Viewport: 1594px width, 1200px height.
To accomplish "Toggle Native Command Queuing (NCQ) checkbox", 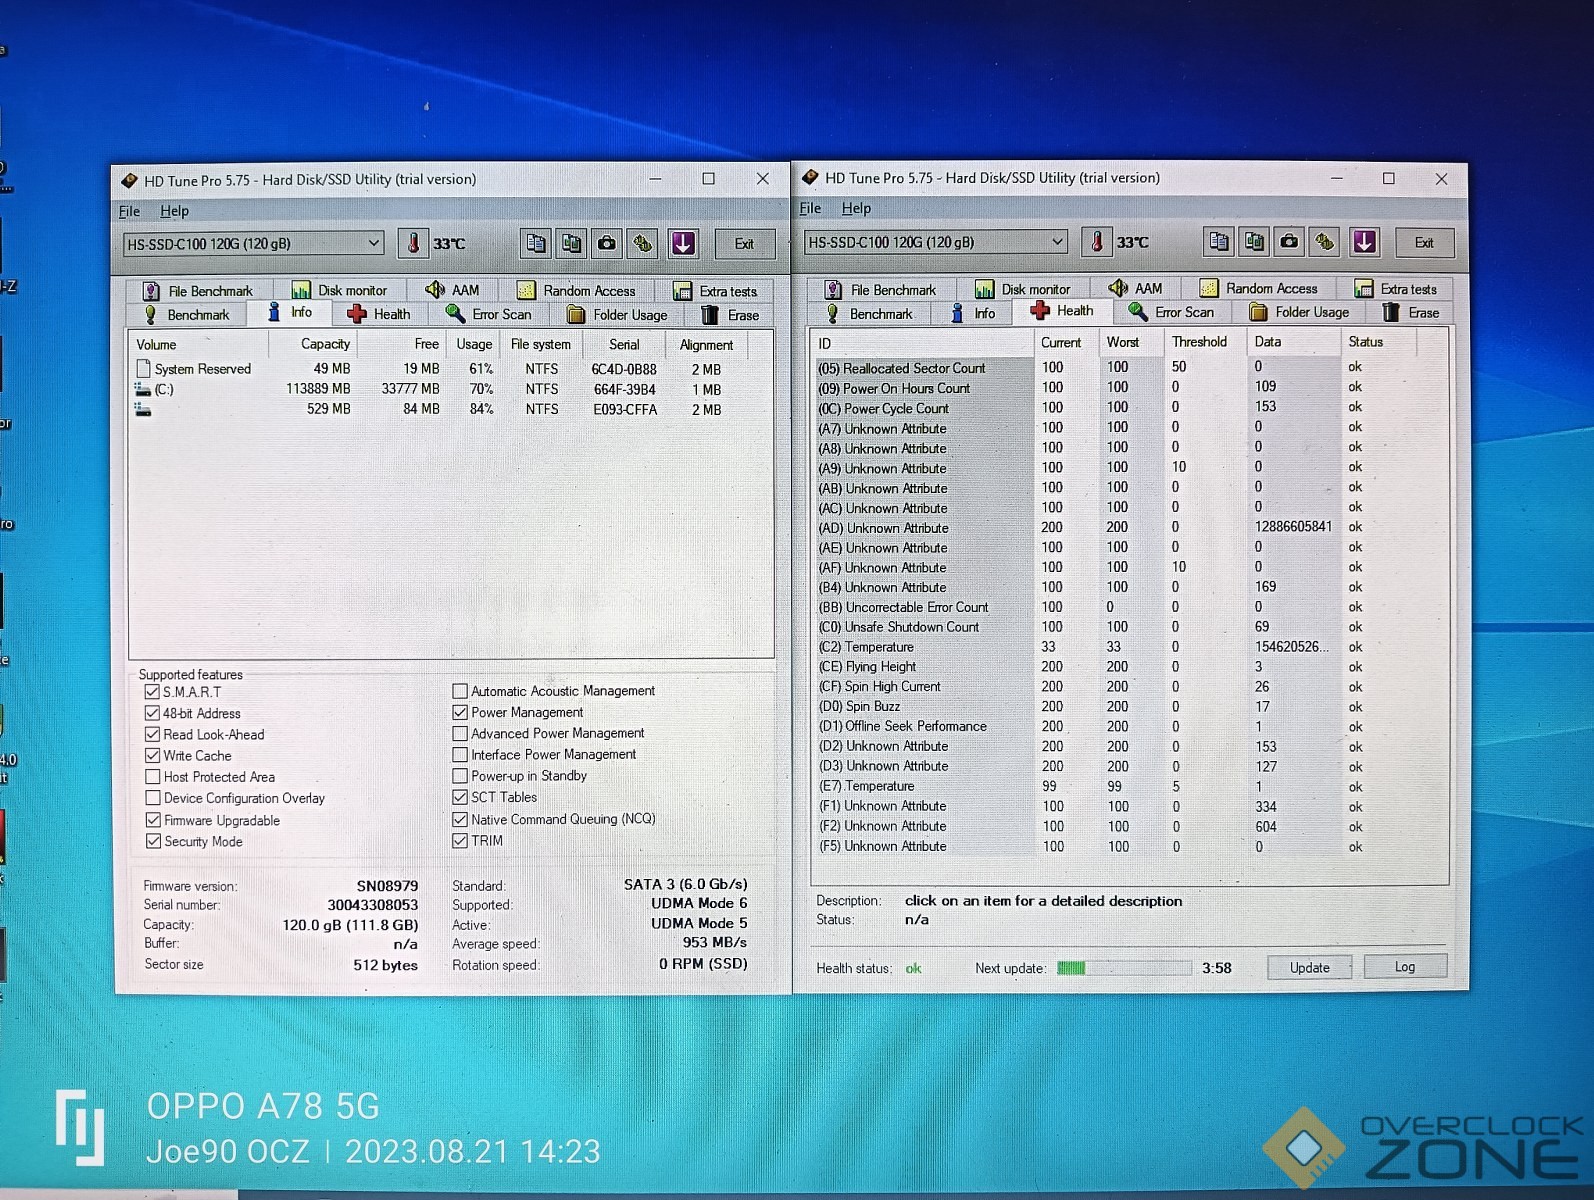I will coord(460,819).
